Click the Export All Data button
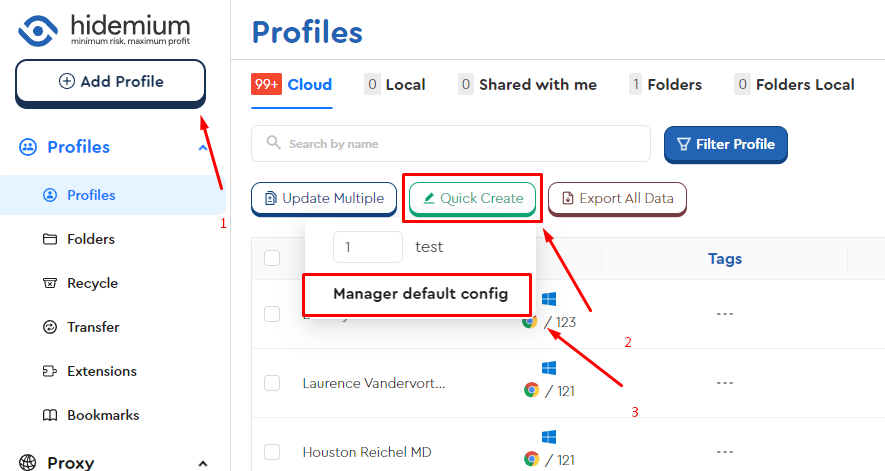 [617, 199]
